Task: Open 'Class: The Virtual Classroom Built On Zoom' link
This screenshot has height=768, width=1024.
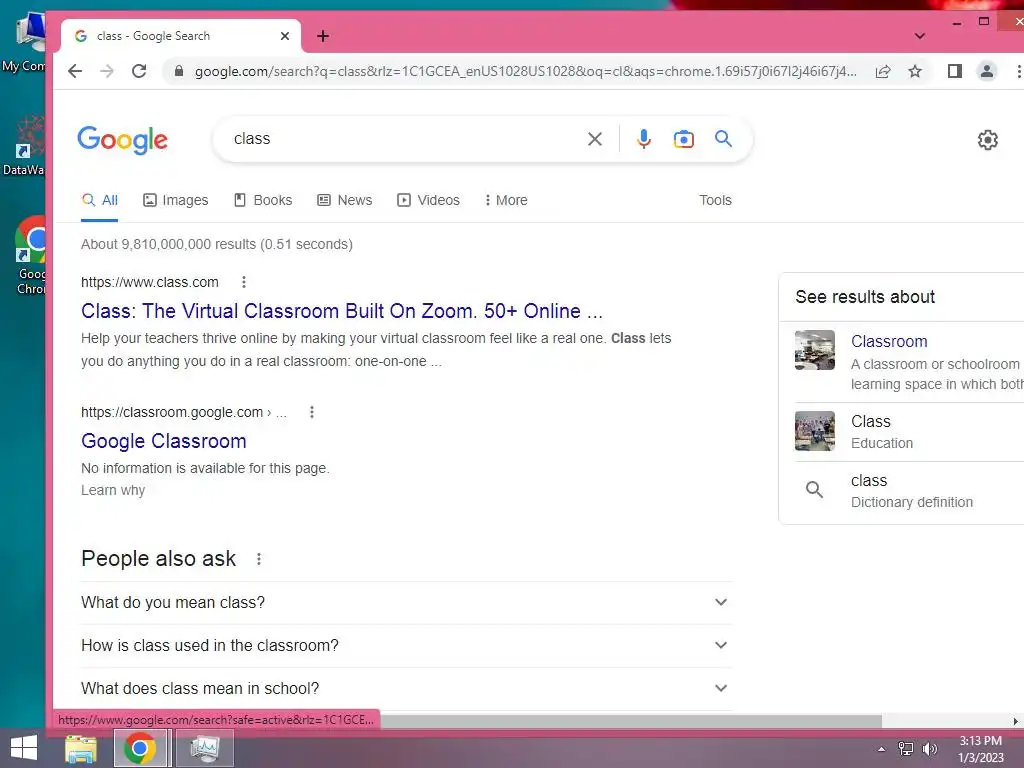Action: pyautogui.click(x=342, y=311)
